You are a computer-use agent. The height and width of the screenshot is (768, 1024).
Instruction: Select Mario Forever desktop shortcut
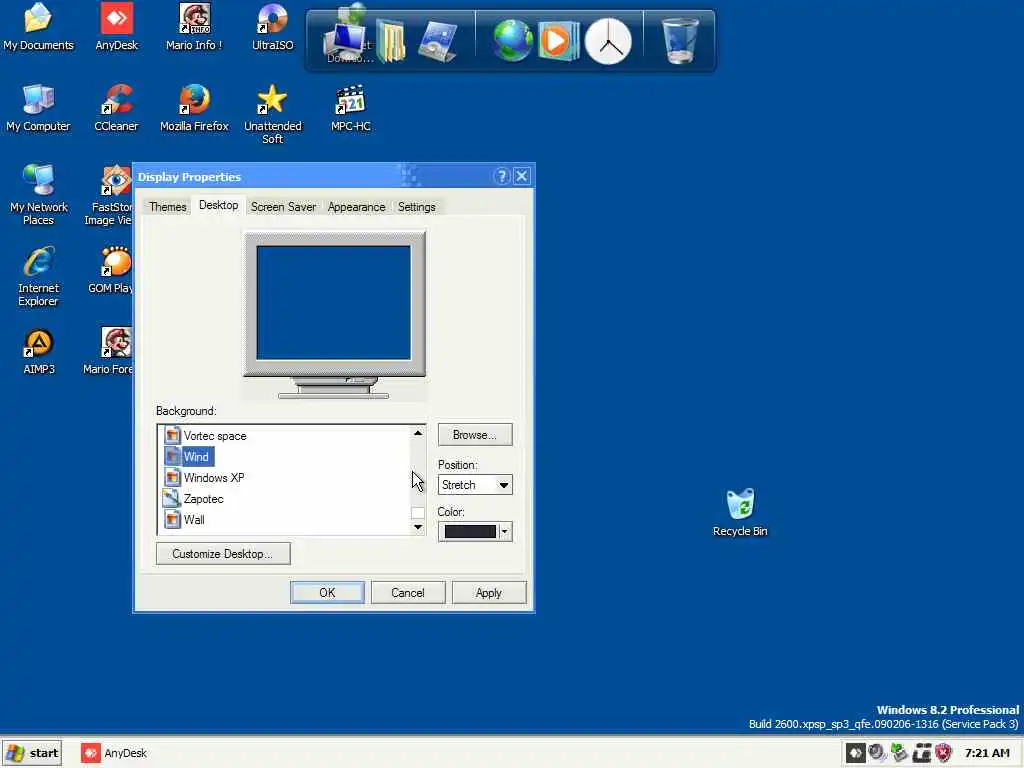108,351
